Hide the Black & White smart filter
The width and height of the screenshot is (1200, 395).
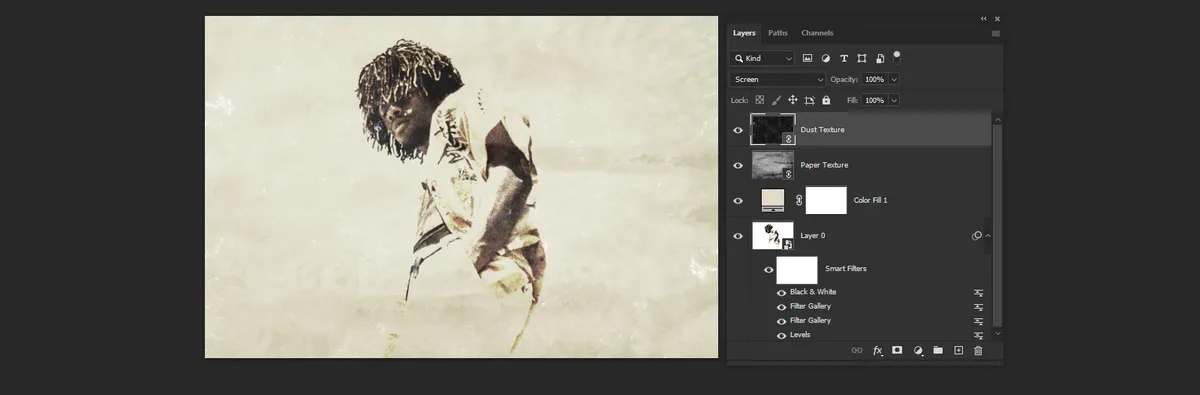coord(781,293)
